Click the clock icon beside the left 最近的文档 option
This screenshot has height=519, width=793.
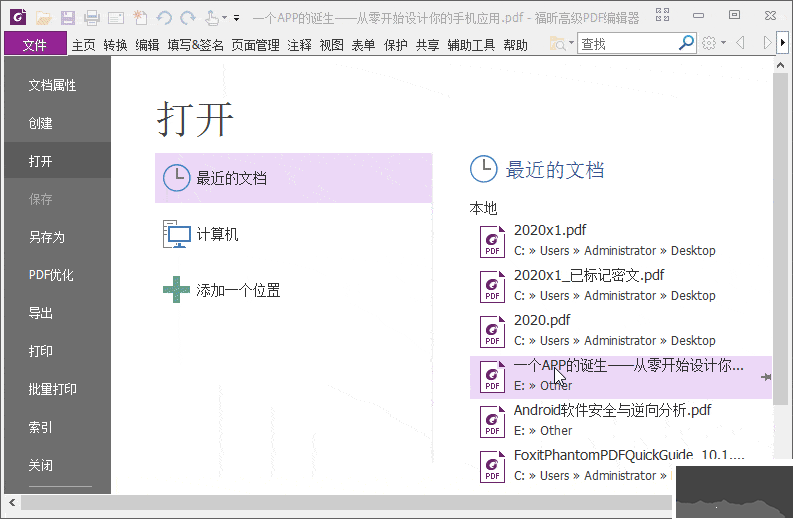pyautogui.click(x=177, y=178)
